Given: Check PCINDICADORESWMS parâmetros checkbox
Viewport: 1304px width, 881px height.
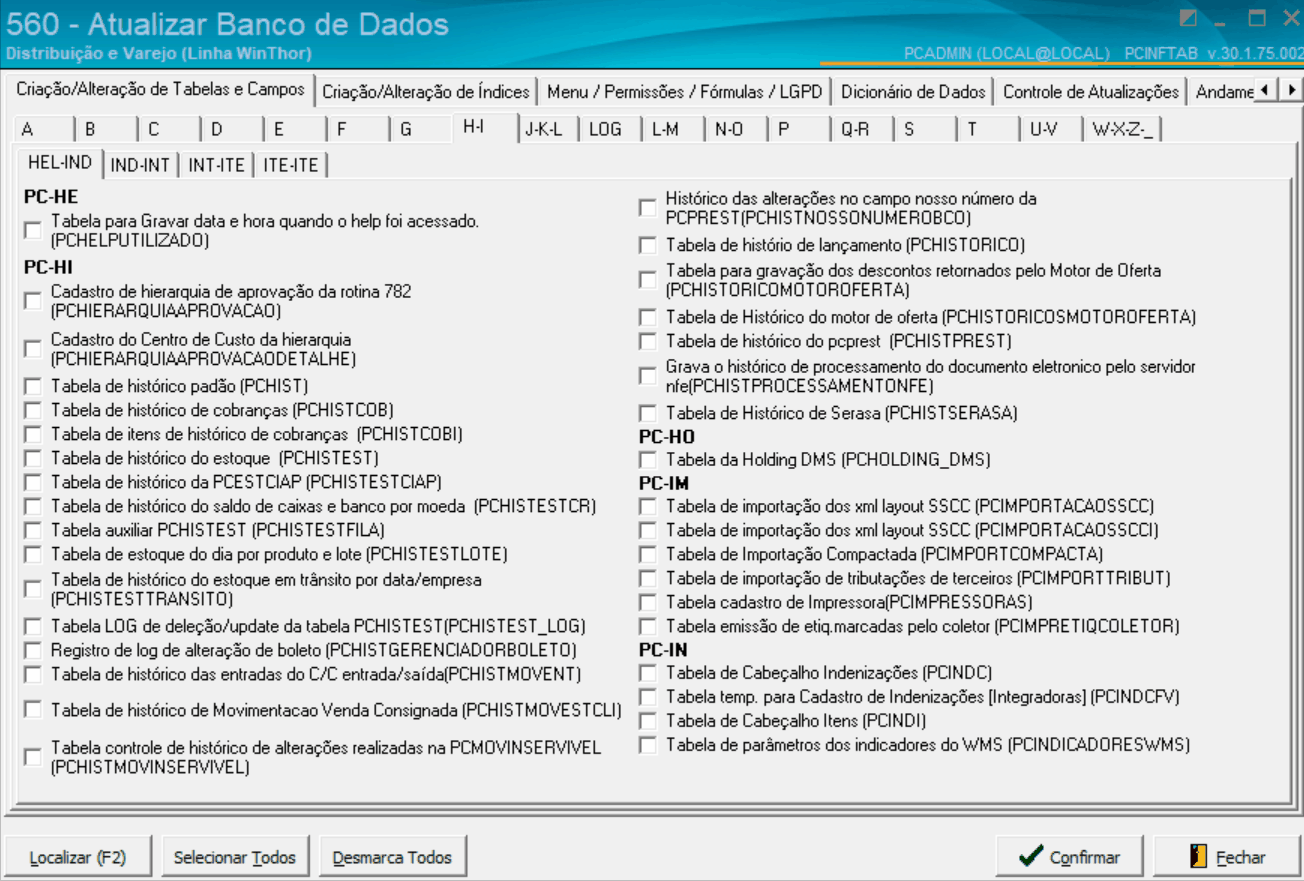Looking at the screenshot, I should point(648,745).
